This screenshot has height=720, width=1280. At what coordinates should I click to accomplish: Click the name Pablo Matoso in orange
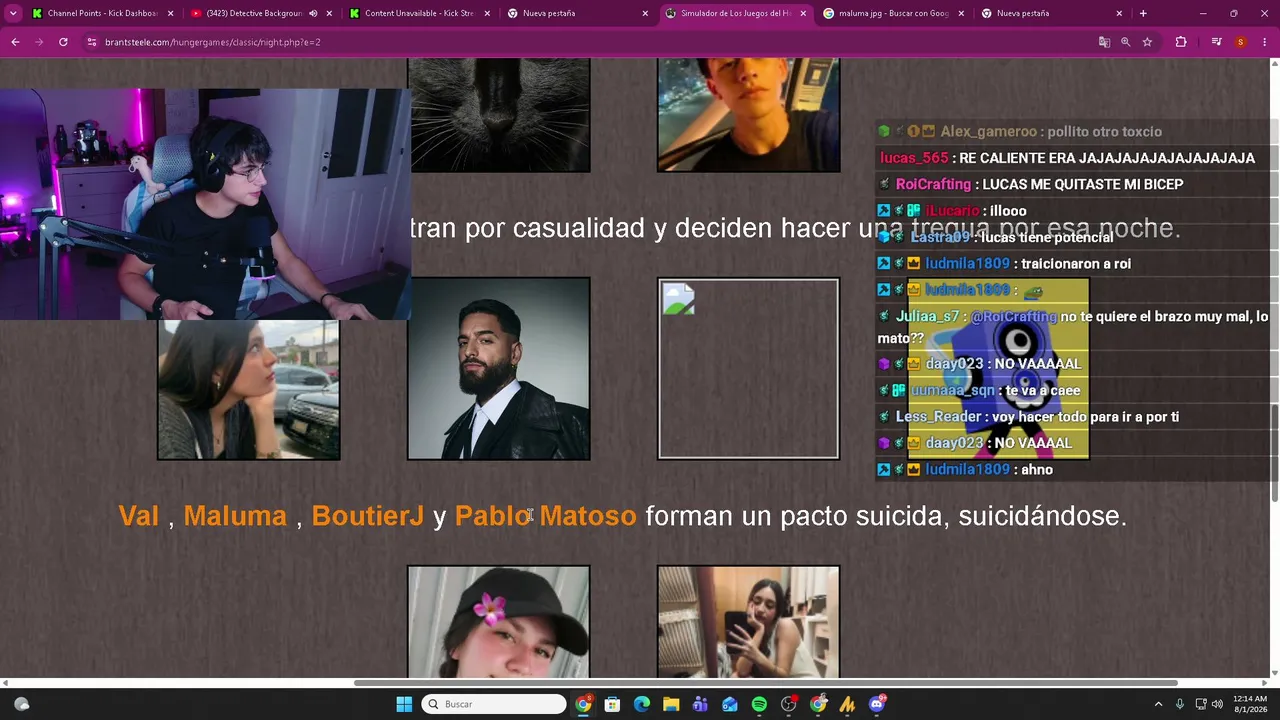tap(545, 516)
